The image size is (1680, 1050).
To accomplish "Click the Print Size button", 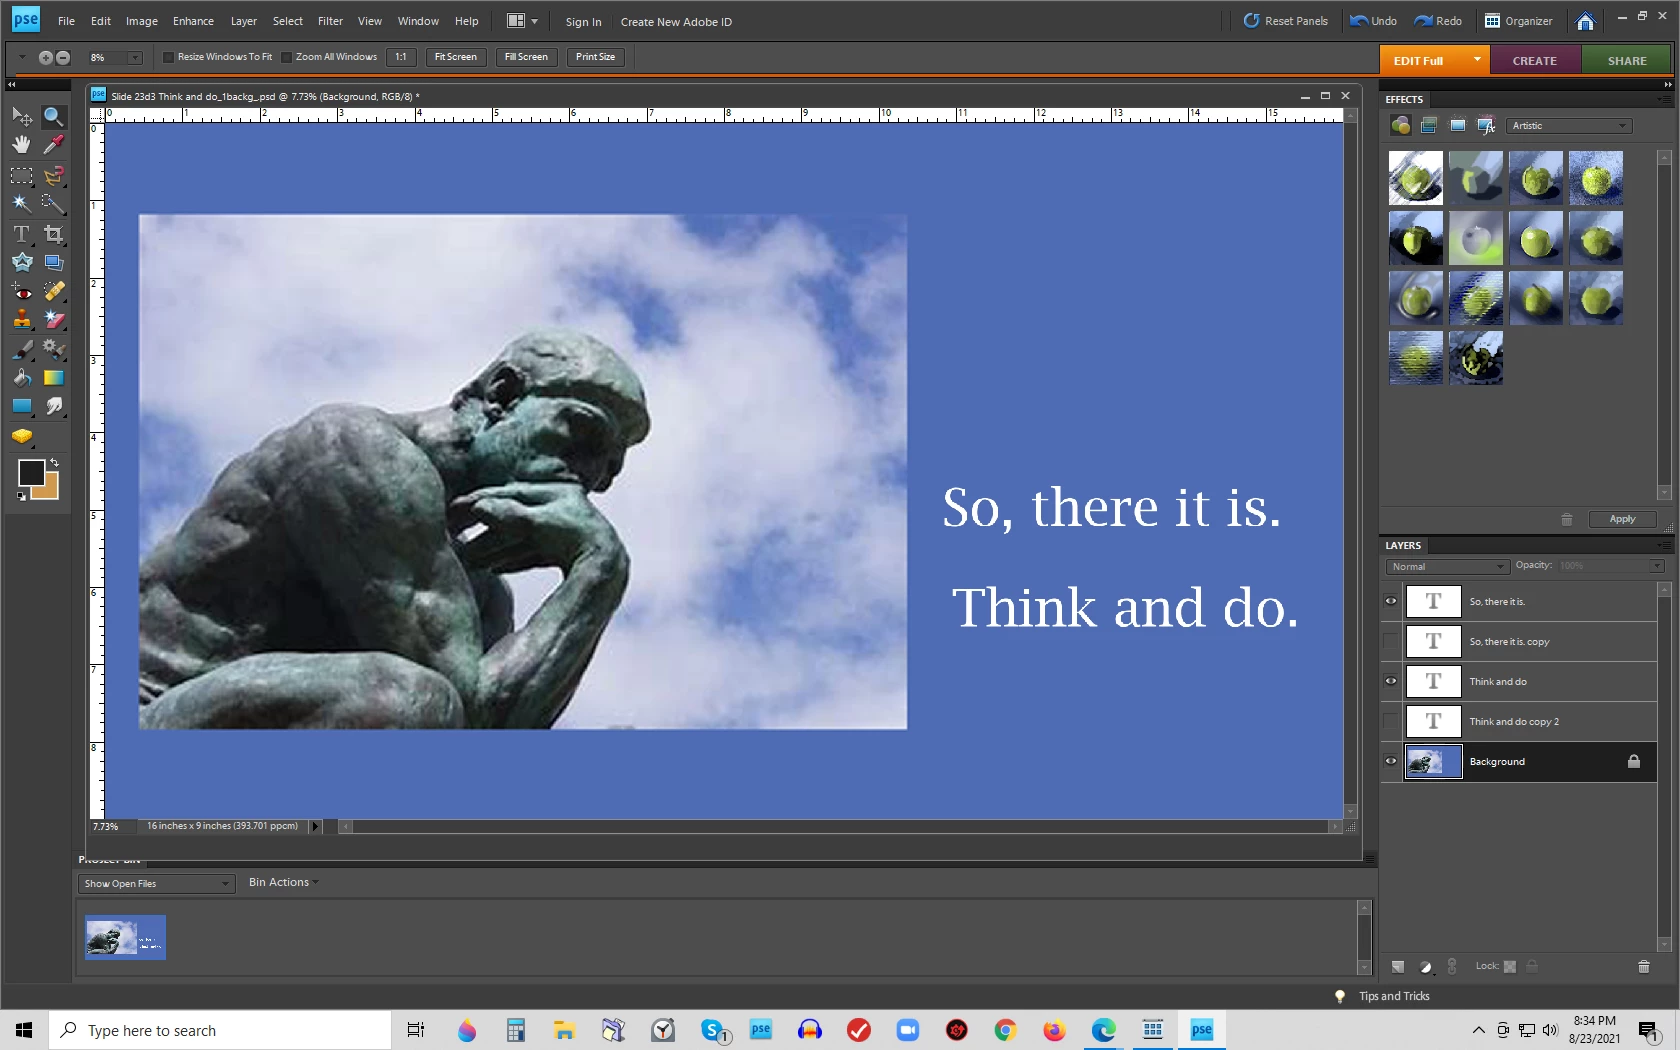I will pyautogui.click(x=596, y=57).
